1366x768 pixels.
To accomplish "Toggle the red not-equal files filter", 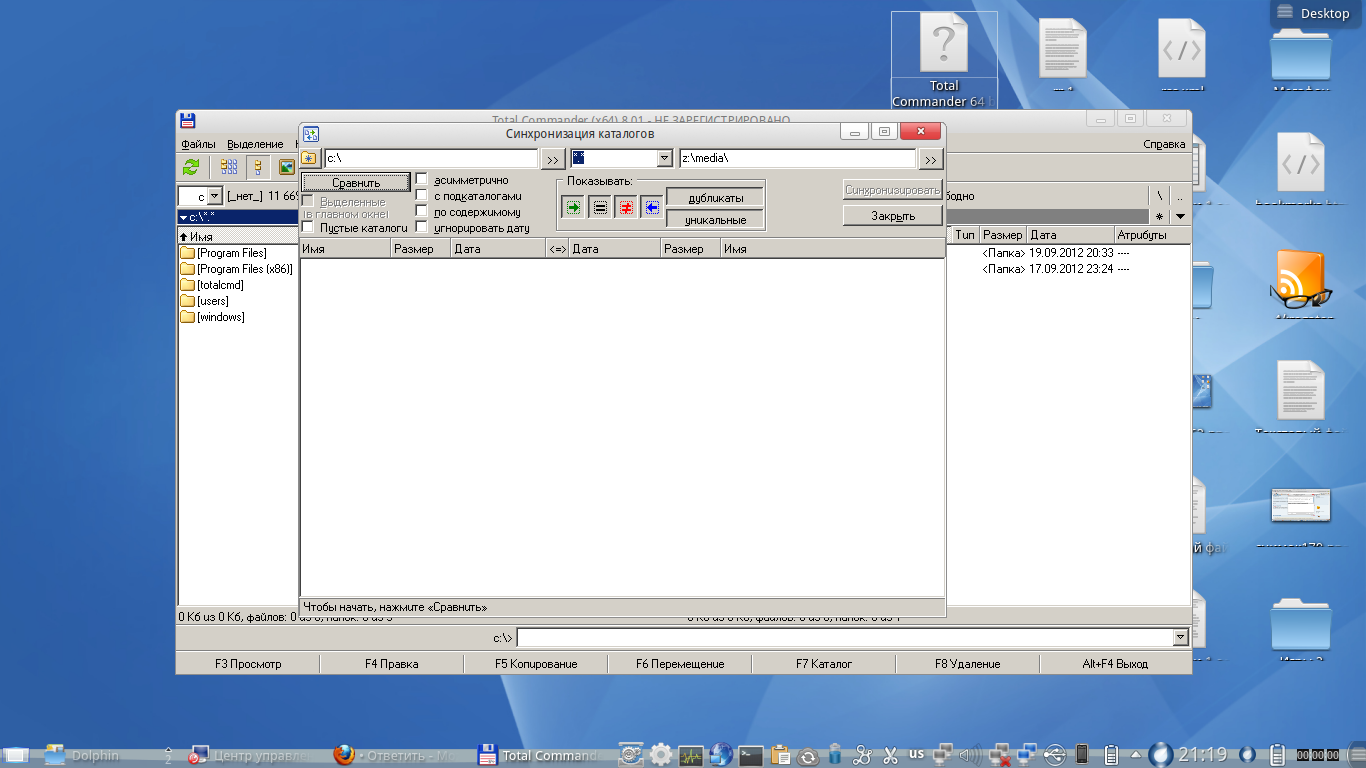I will click(625, 207).
